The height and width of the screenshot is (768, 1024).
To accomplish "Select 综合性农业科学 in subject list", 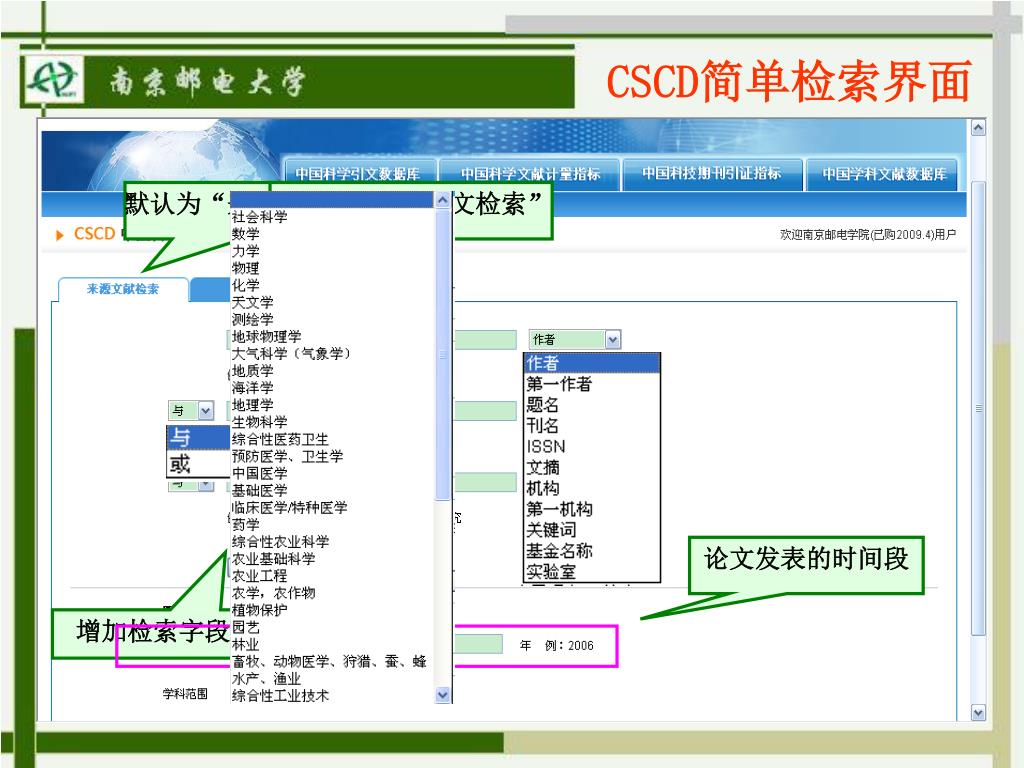I will tap(332, 542).
